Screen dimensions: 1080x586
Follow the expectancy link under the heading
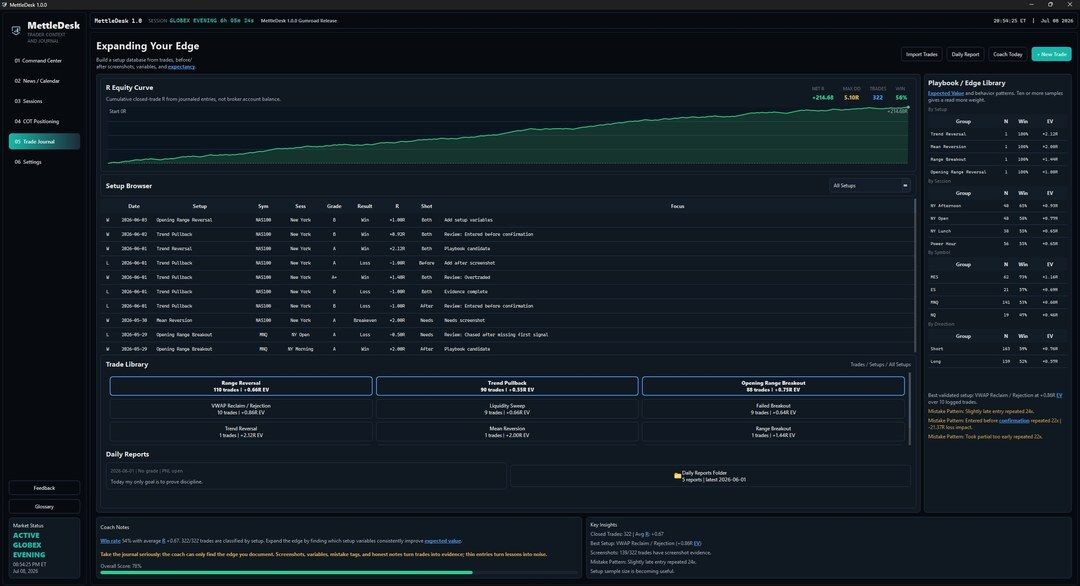pos(181,67)
